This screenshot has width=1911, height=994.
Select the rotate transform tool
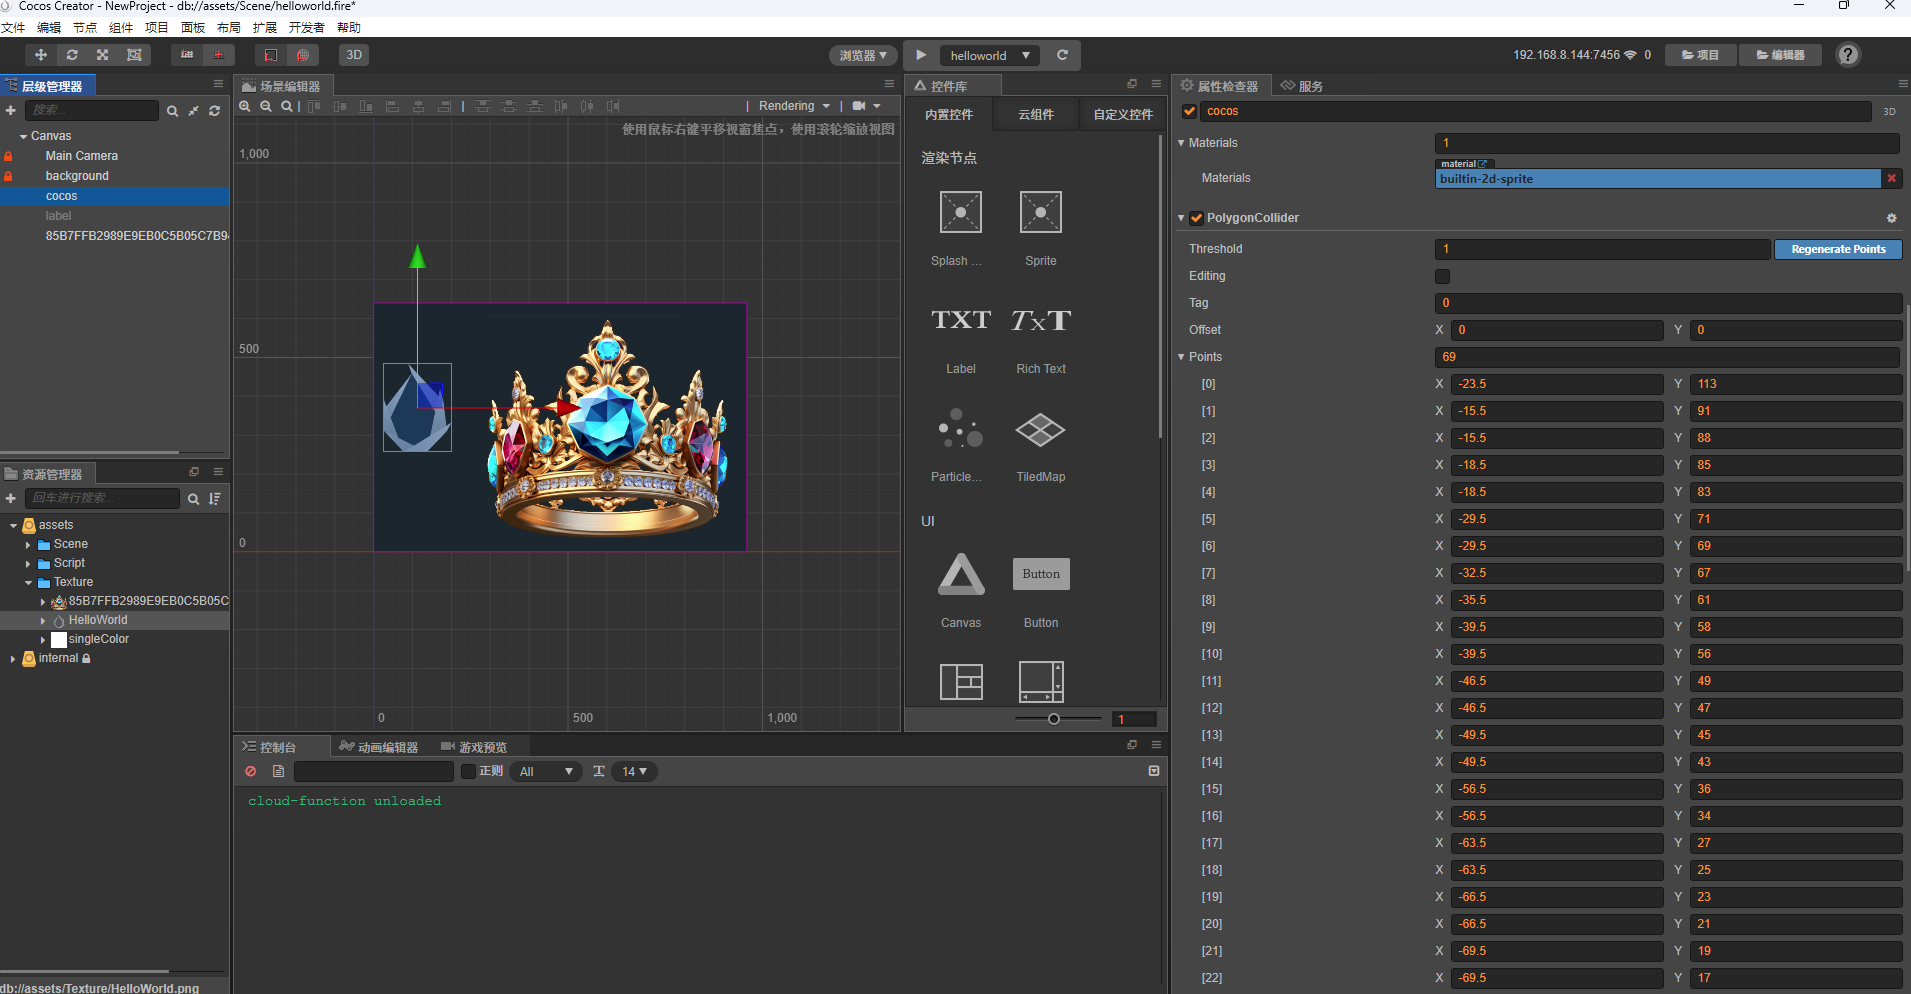click(72, 55)
